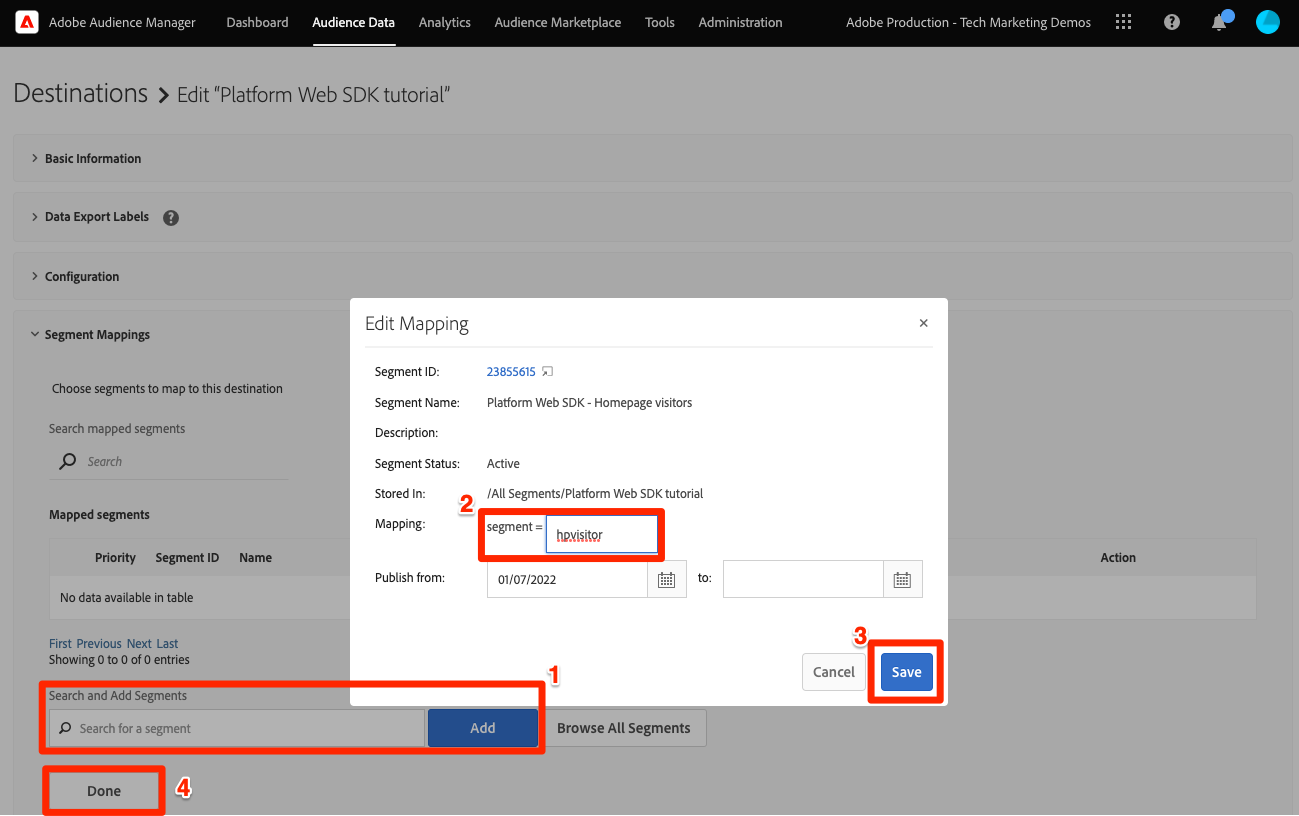The width and height of the screenshot is (1299, 816).
Task: Open the help question mark icon
Action: tap(1173, 22)
